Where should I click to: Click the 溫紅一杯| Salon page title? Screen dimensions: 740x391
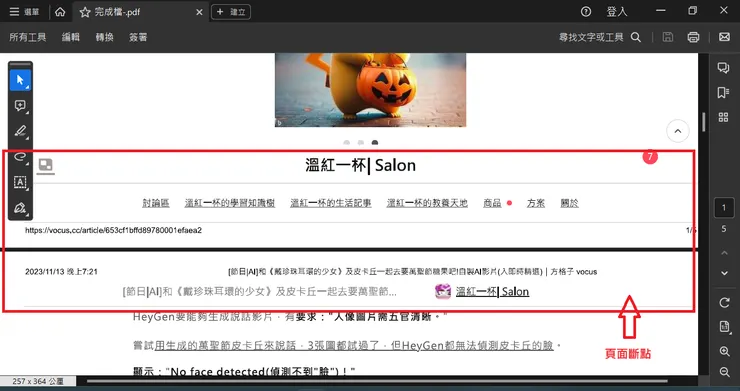click(x=361, y=165)
